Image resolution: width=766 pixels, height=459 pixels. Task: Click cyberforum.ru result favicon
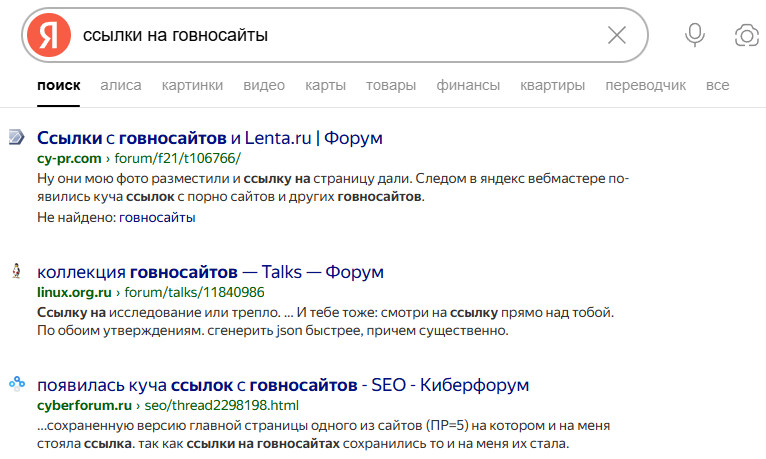(16, 384)
